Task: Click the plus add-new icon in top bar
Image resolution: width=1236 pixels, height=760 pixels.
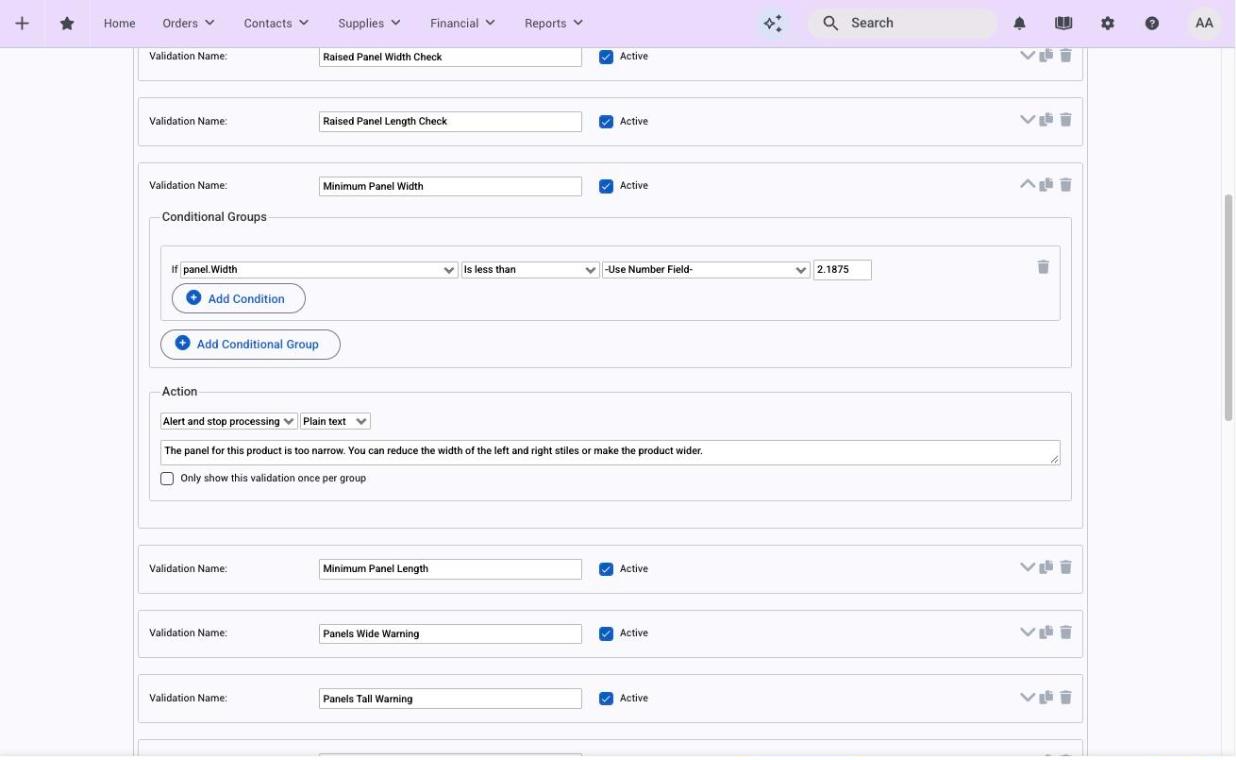Action: 22,23
